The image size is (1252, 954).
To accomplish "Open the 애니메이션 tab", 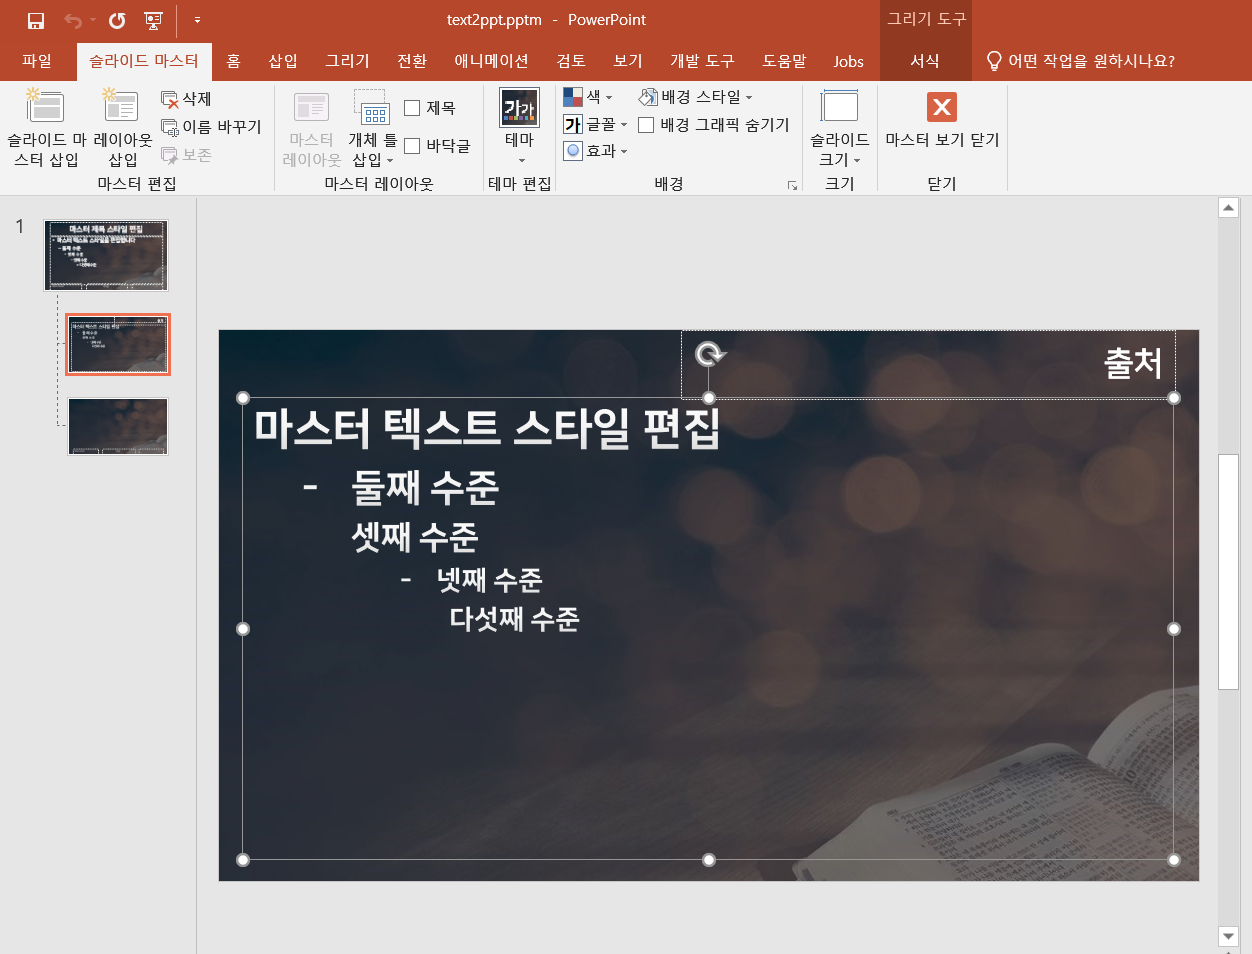I will [x=491, y=61].
